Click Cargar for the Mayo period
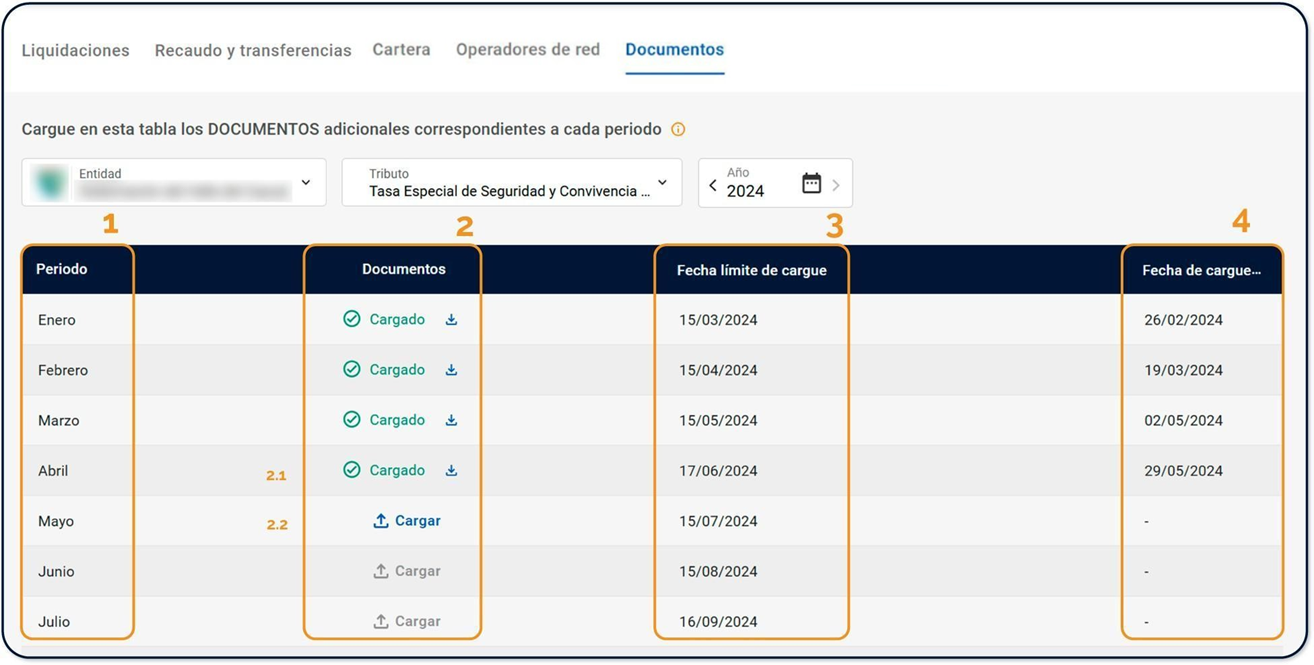Viewport: 1314px width, 665px height. tap(417, 521)
